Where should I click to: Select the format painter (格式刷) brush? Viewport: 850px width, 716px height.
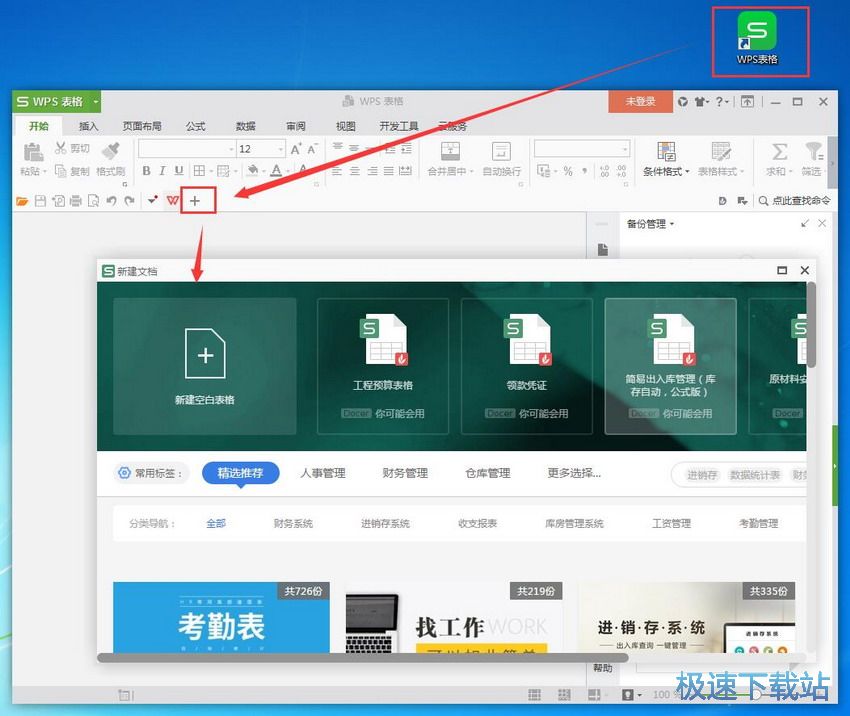click(x=111, y=150)
